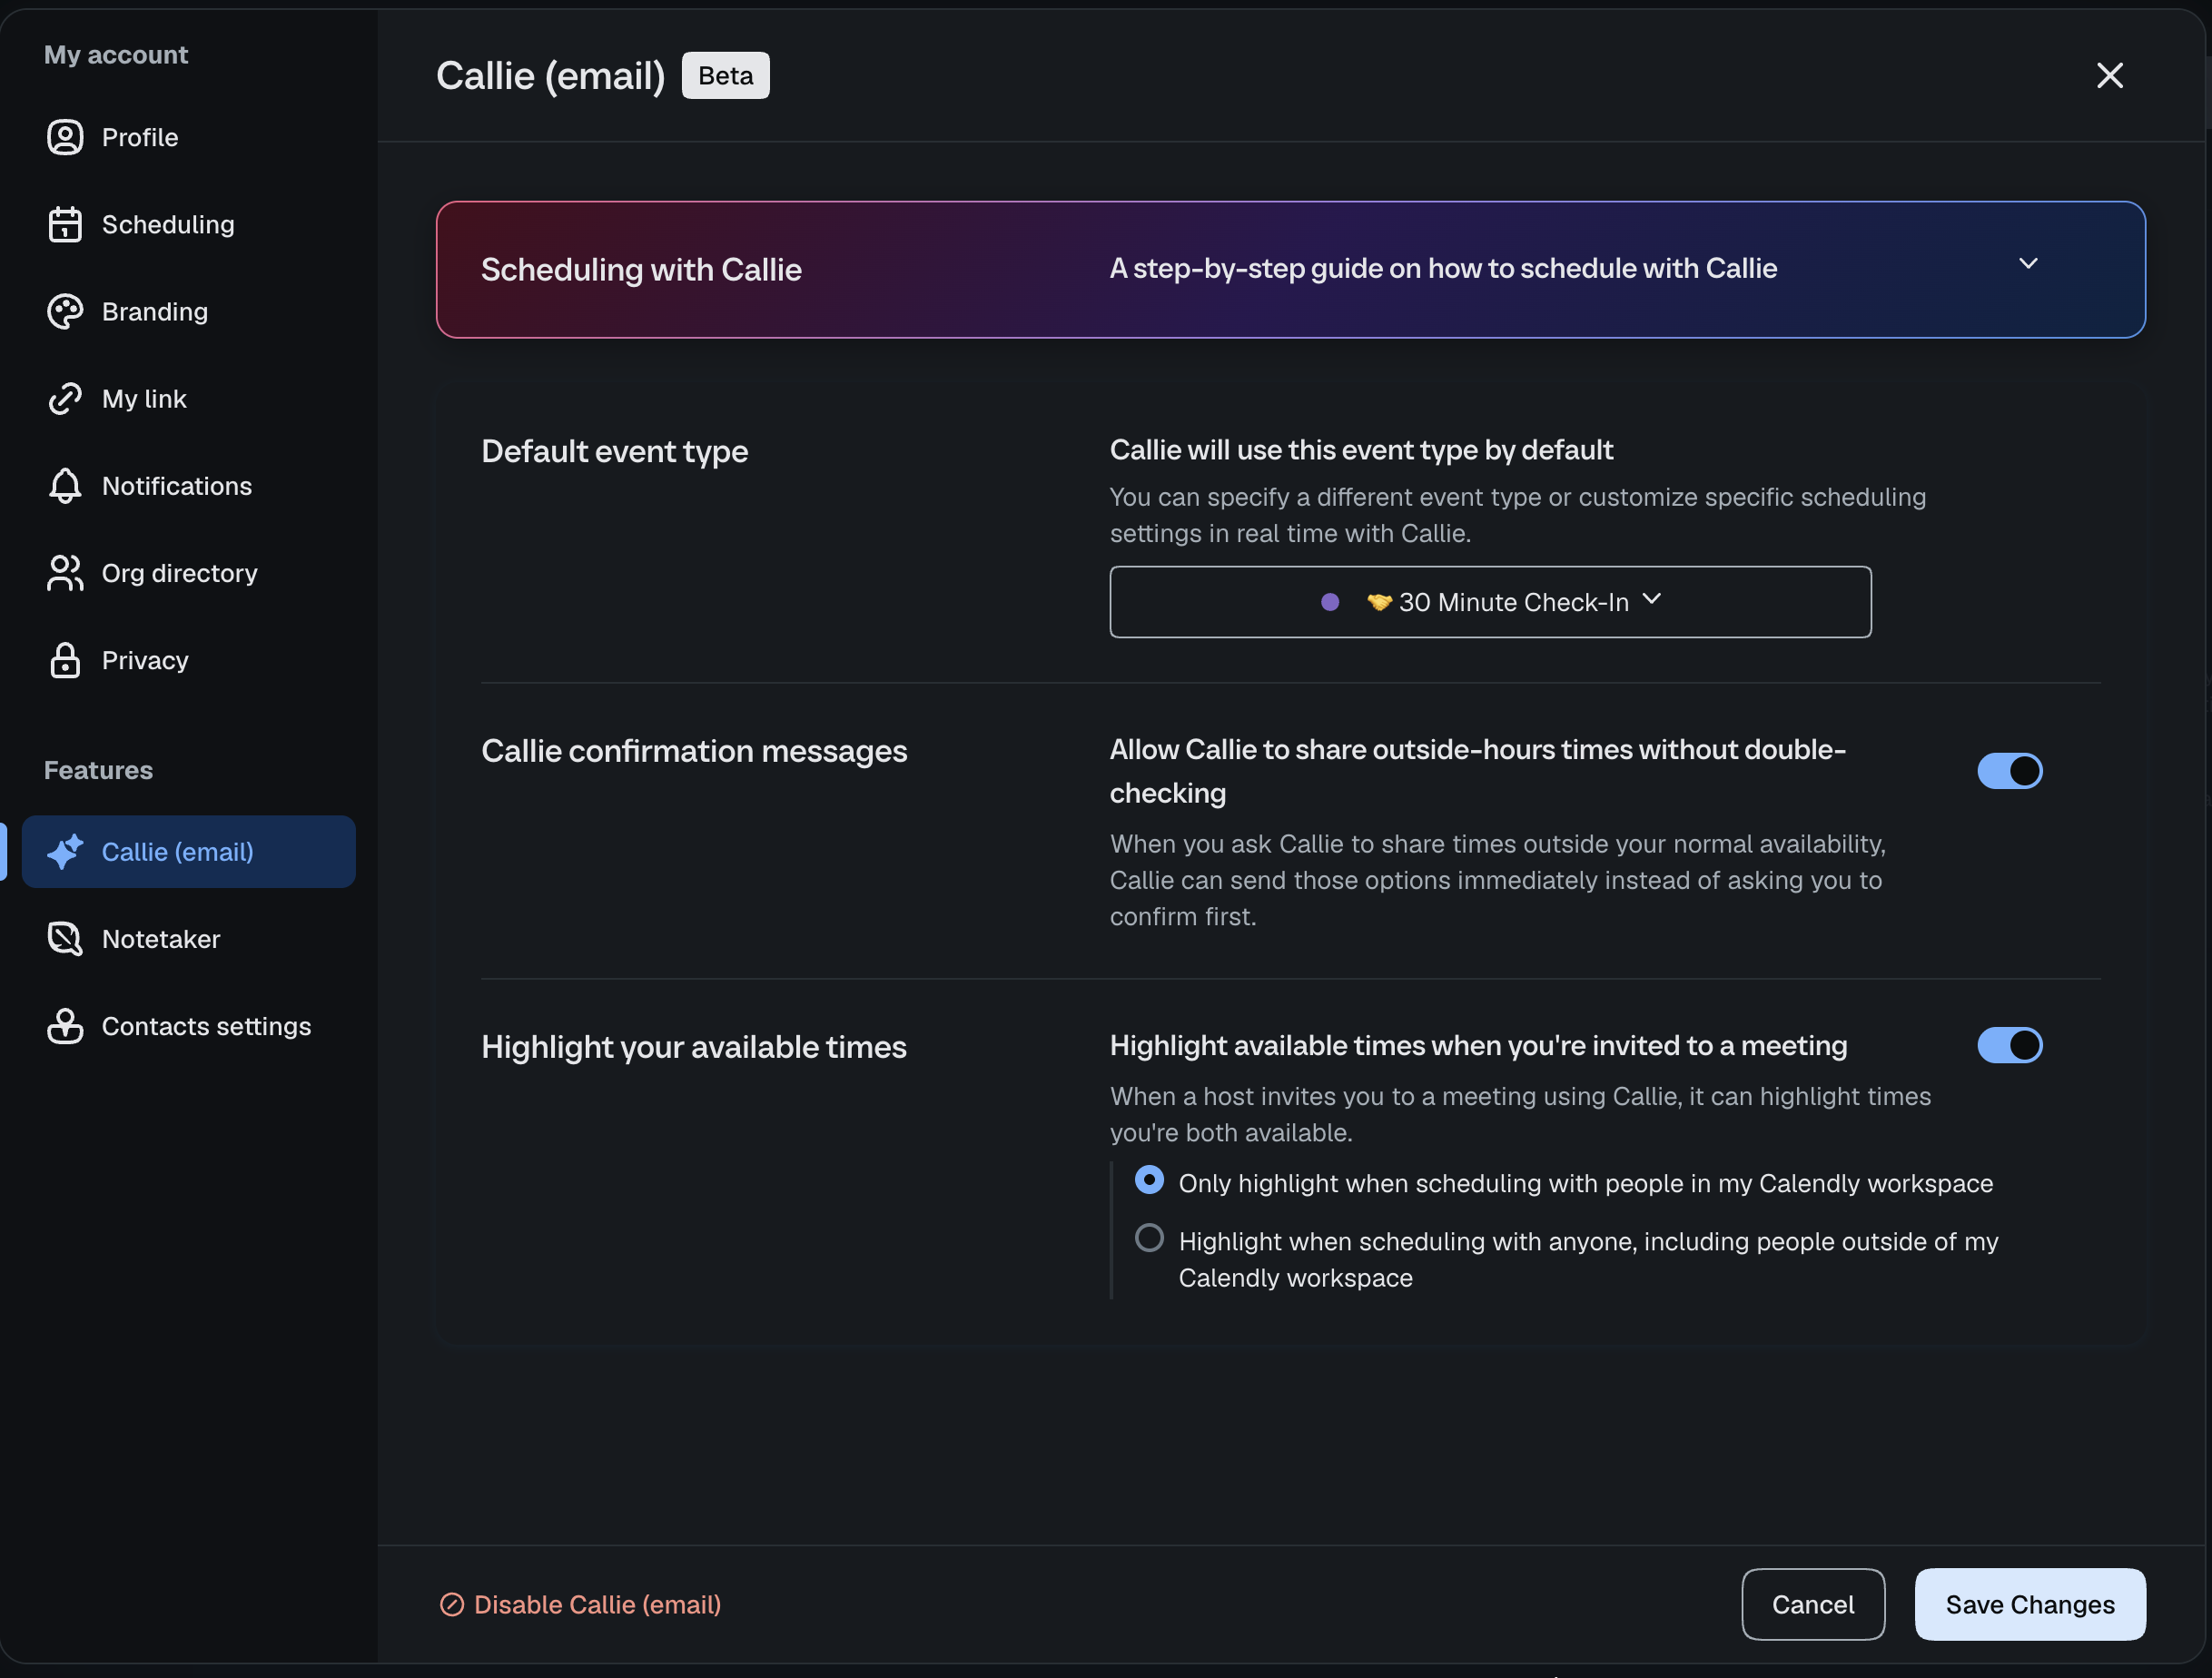Click the Org directory people icon
2212x1678 pixels.
65,573
